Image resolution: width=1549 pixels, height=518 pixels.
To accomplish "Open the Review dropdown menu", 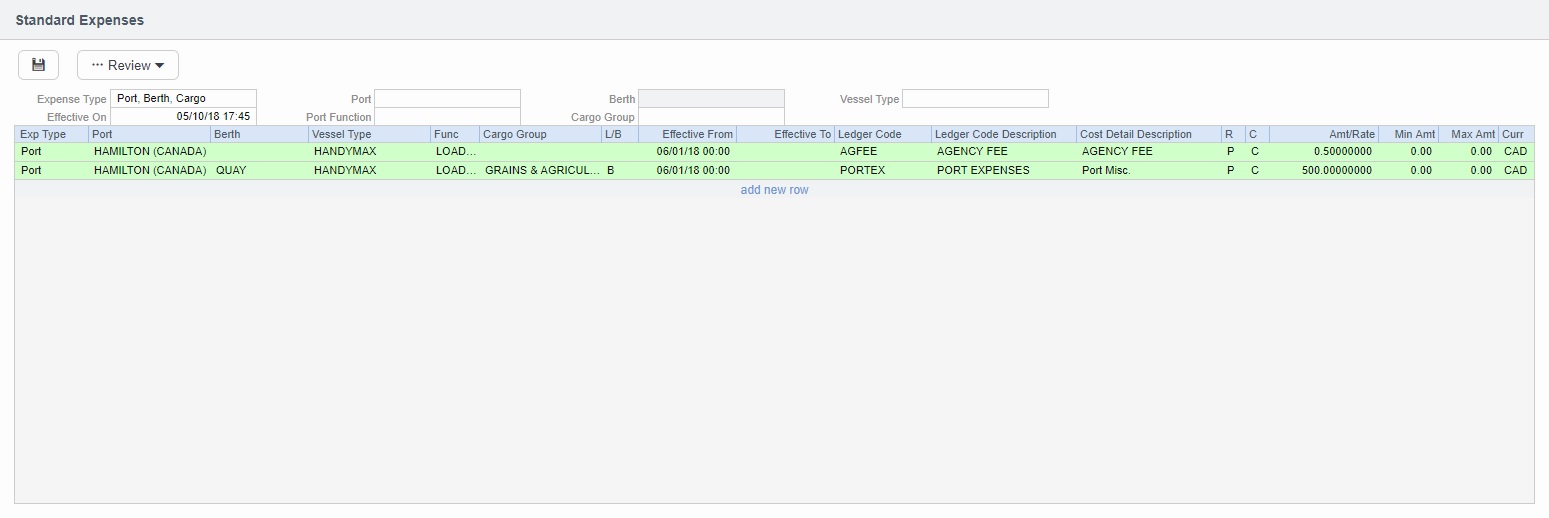I will [x=128, y=65].
